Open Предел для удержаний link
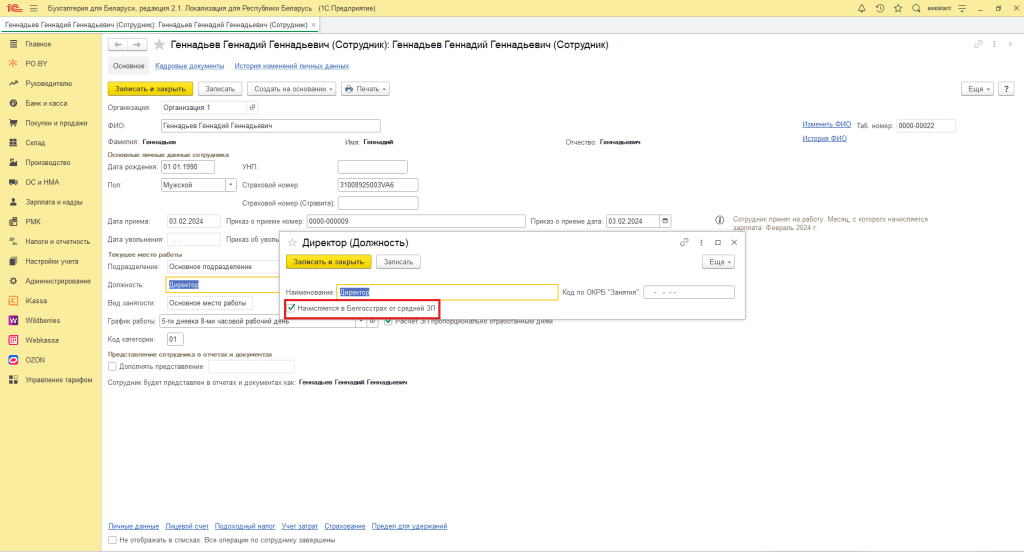The width and height of the screenshot is (1024, 552). [x=409, y=526]
